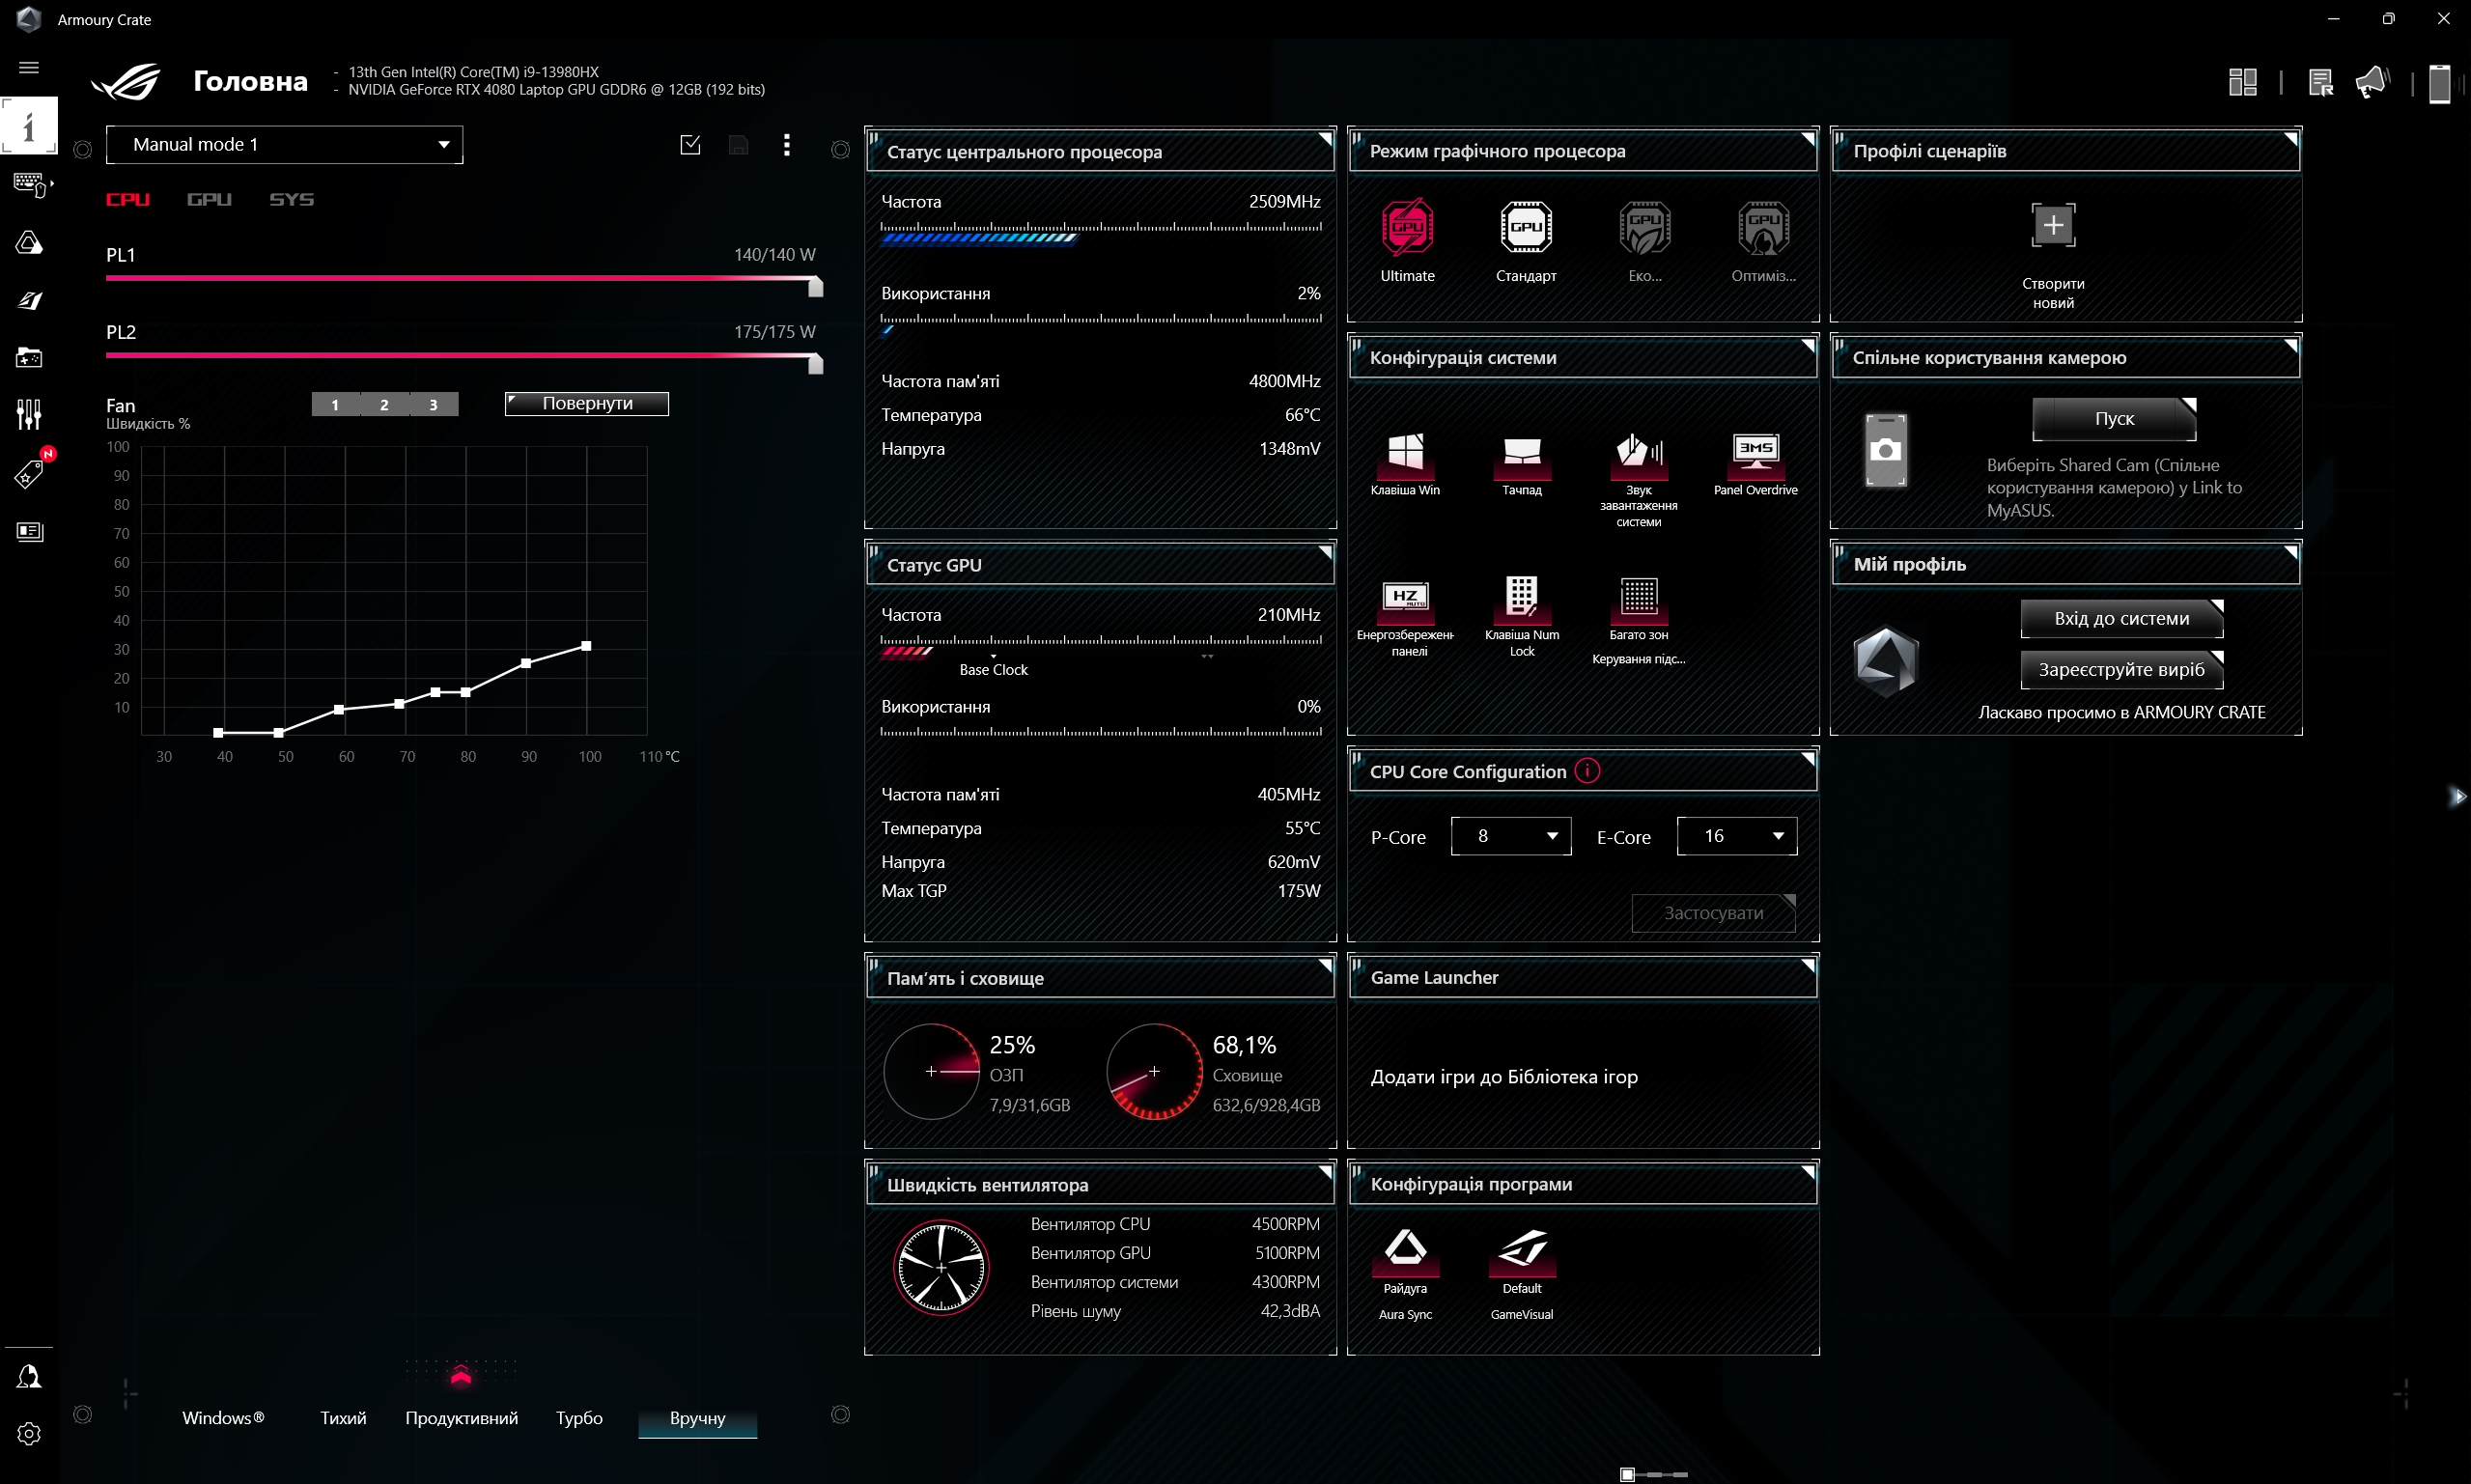The height and width of the screenshot is (1484, 2471).
Task: Open the hamburger menu in sidebar
Action: pos(29,67)
